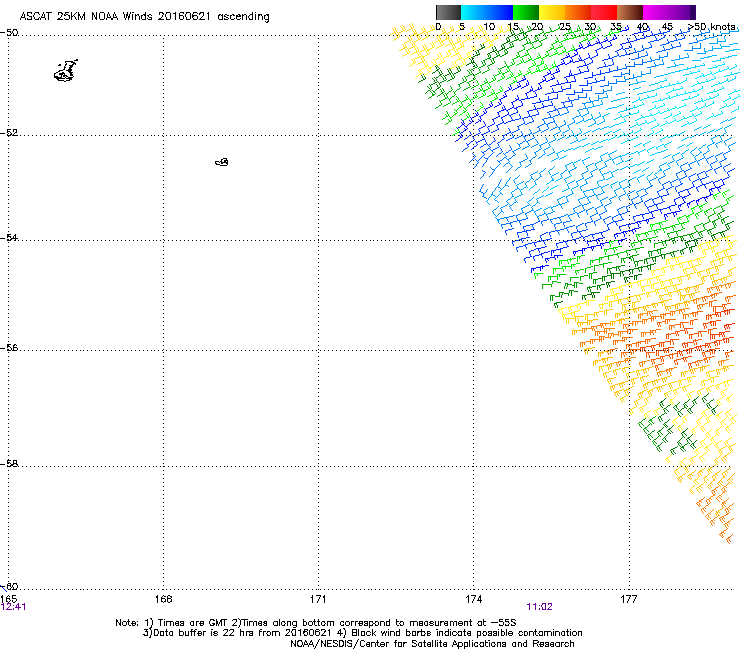The image size is (740, 650).
Task: Click the gray 0-5 knots color swatch
Action: click(x=448, y=12)
